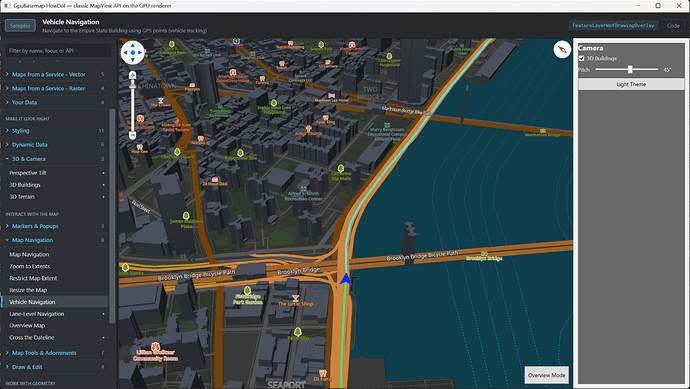This screenshot has height=389, width=690.
Task: Click the Lillian Wald Community Room marker
Action: [155, 346]
